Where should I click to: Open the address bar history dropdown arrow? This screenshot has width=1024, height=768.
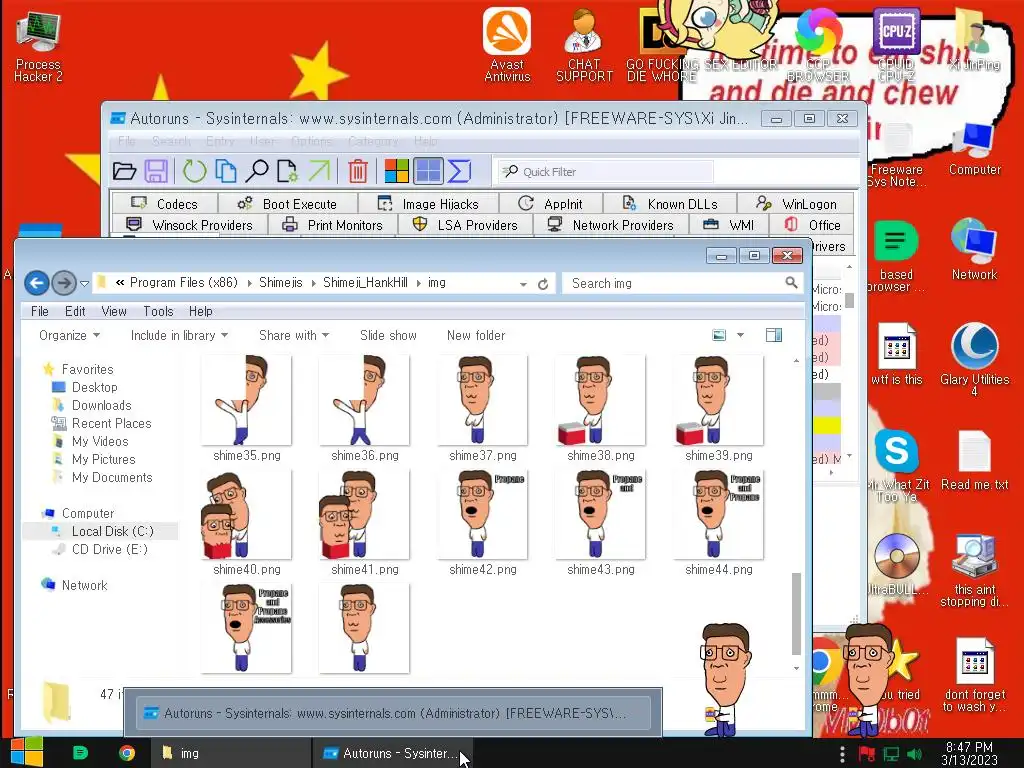pyautogui.click(x=523, y=284)
